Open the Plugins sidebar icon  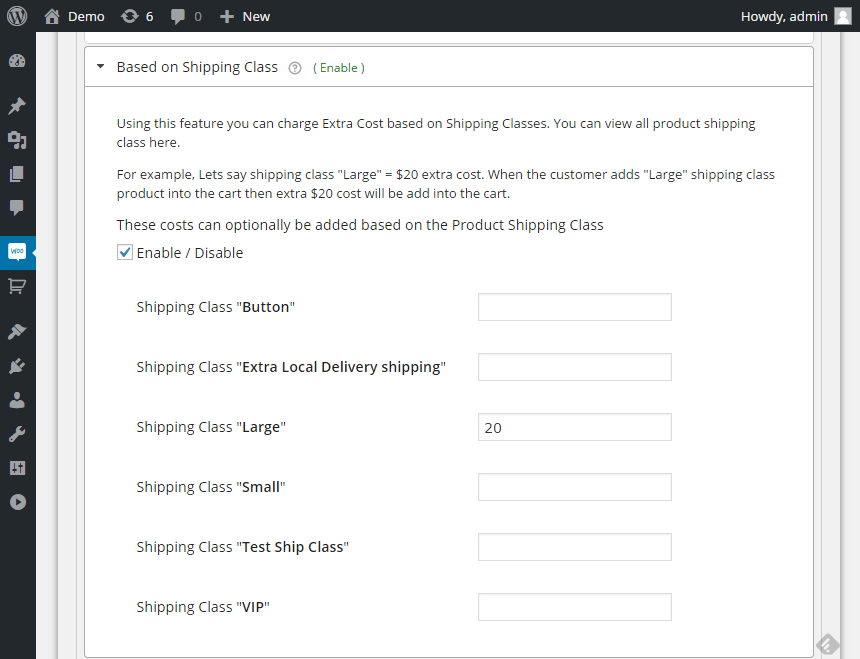point(17,366)
